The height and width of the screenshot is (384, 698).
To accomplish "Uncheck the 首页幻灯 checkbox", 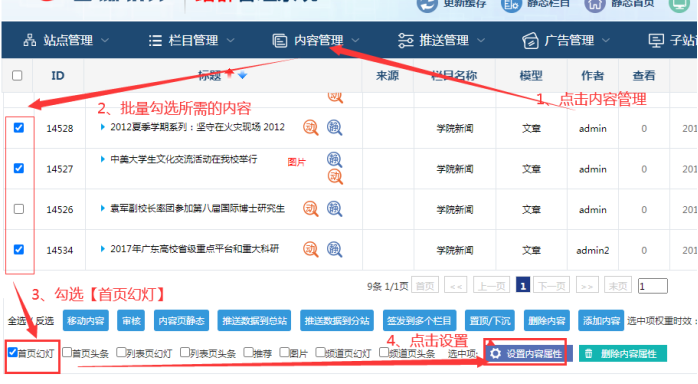I will (12, 352).
